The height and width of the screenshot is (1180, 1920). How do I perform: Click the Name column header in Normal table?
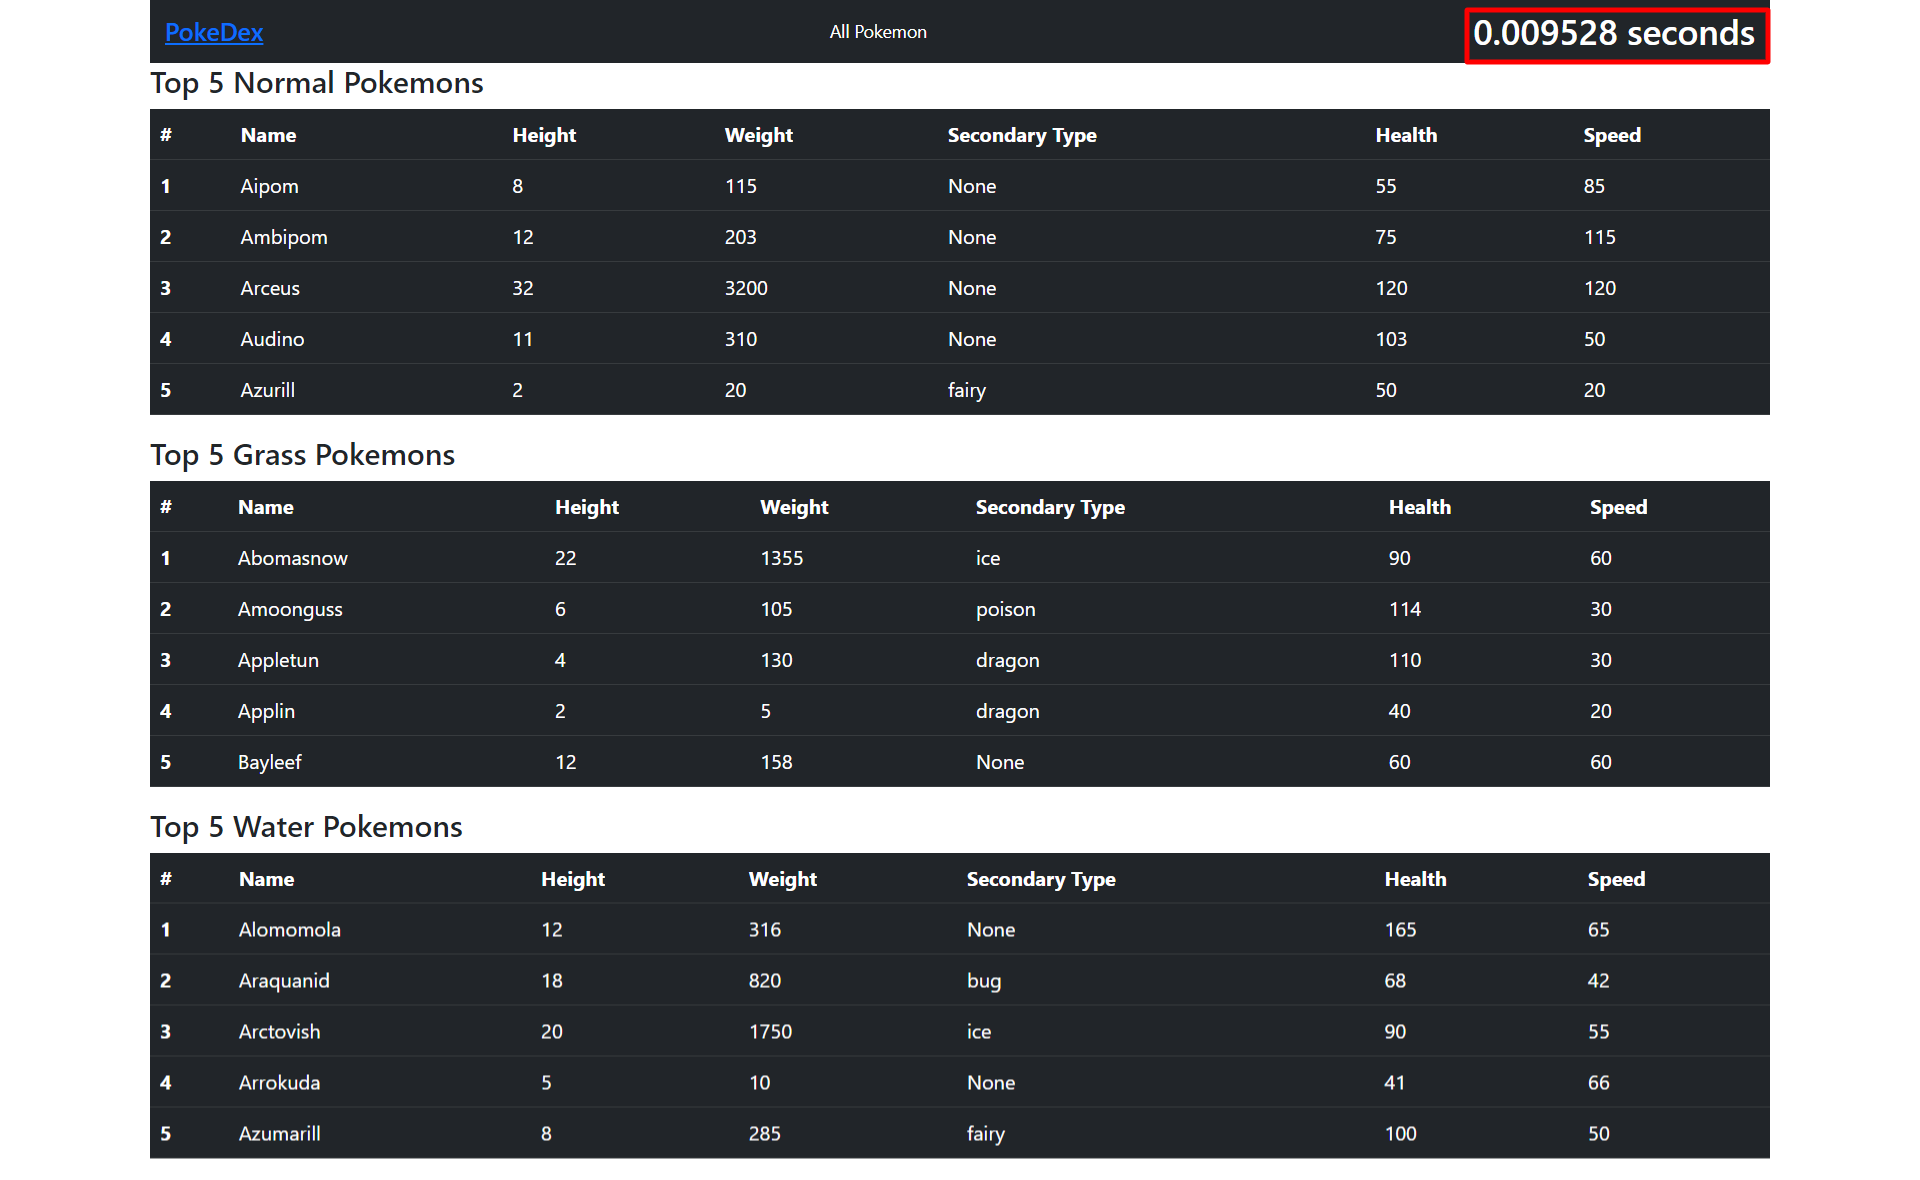point(268,135)
